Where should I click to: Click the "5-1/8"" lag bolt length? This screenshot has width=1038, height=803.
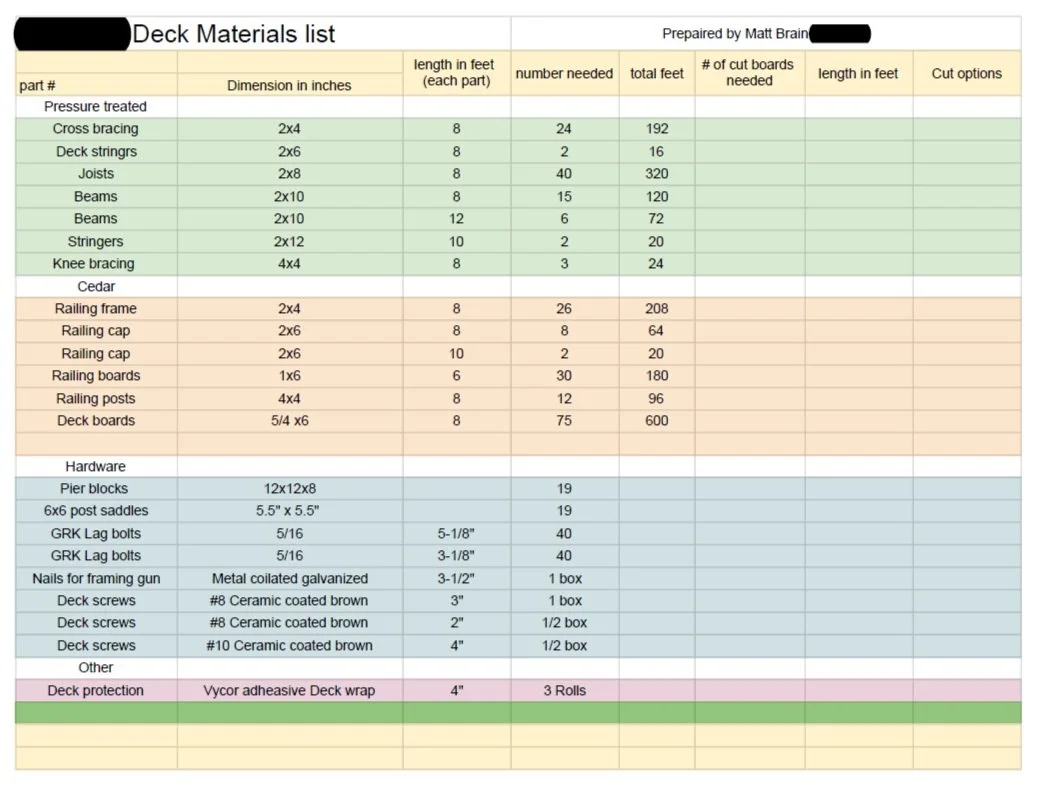click(x=456, y=534)
